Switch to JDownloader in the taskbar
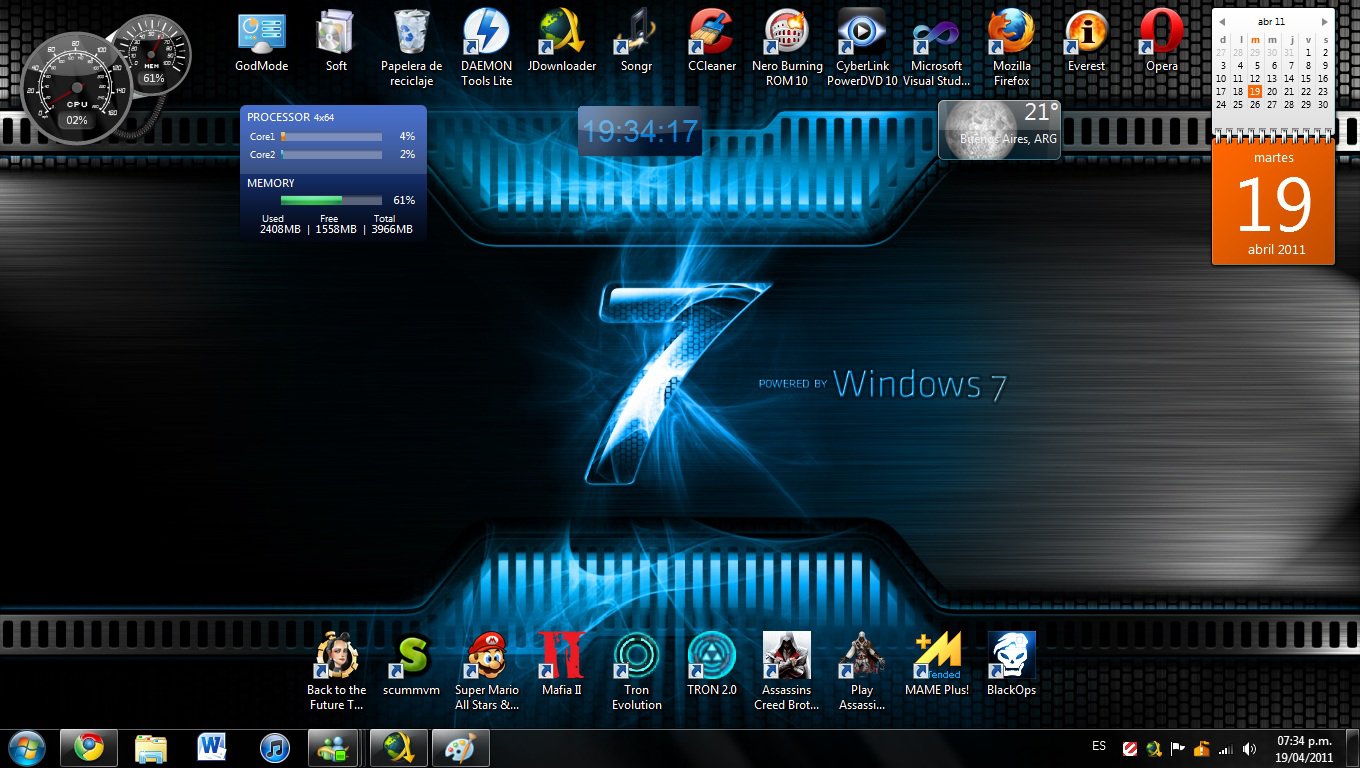 (399, 747)
